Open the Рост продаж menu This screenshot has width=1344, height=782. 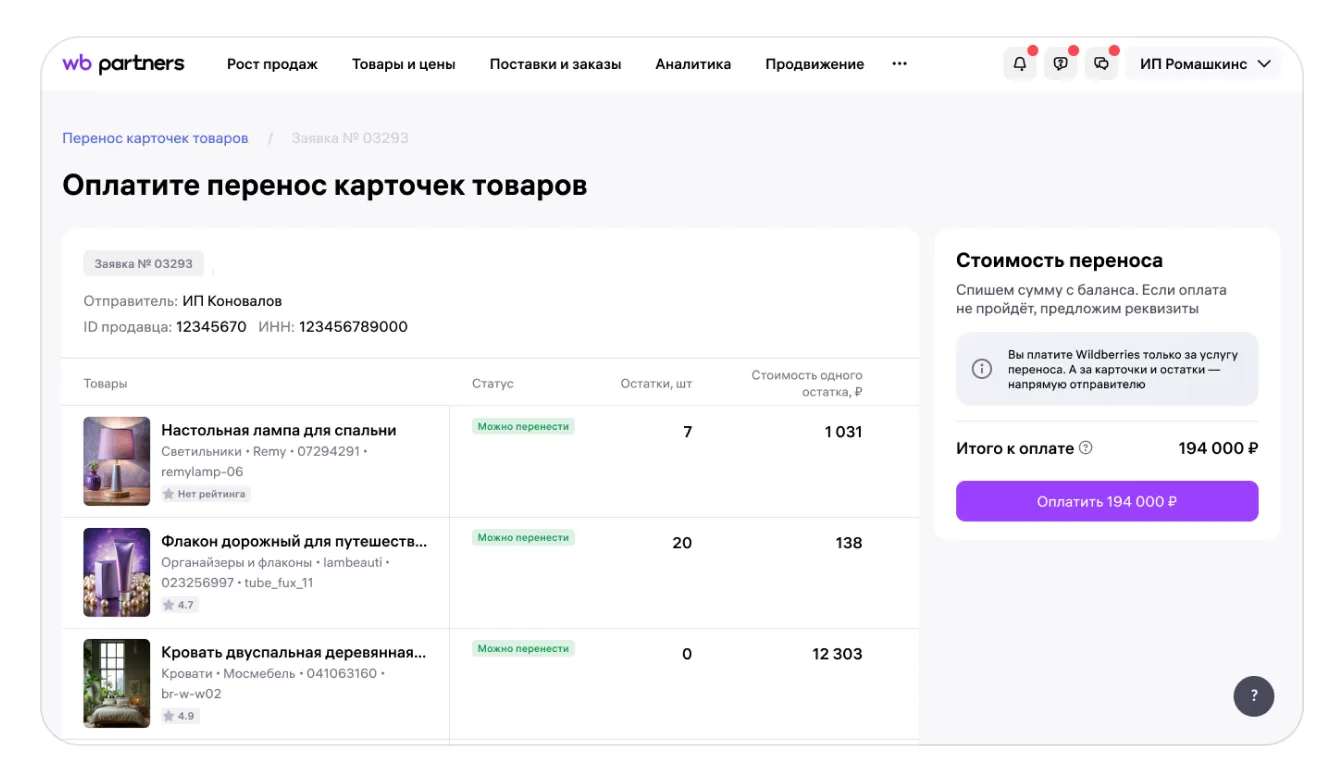pos(272,64)
